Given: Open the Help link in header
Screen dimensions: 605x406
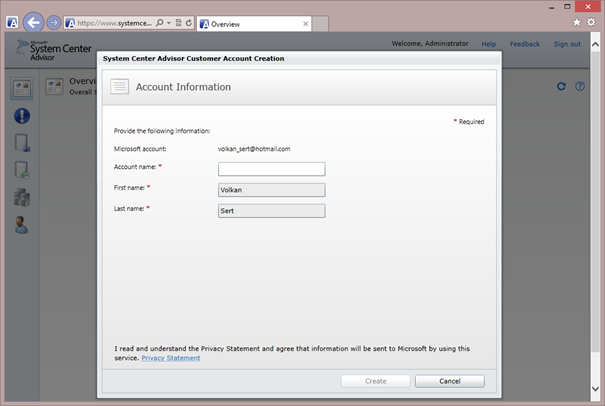Looking at the screenshot, I should coord(488,44).
